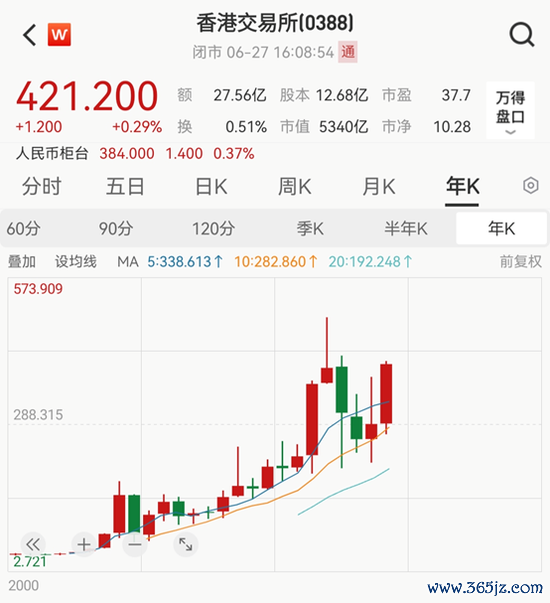The width and height of the screenshot is (550, 603).
Task: Open the search magnifier icon
Action: click(522, 35)
